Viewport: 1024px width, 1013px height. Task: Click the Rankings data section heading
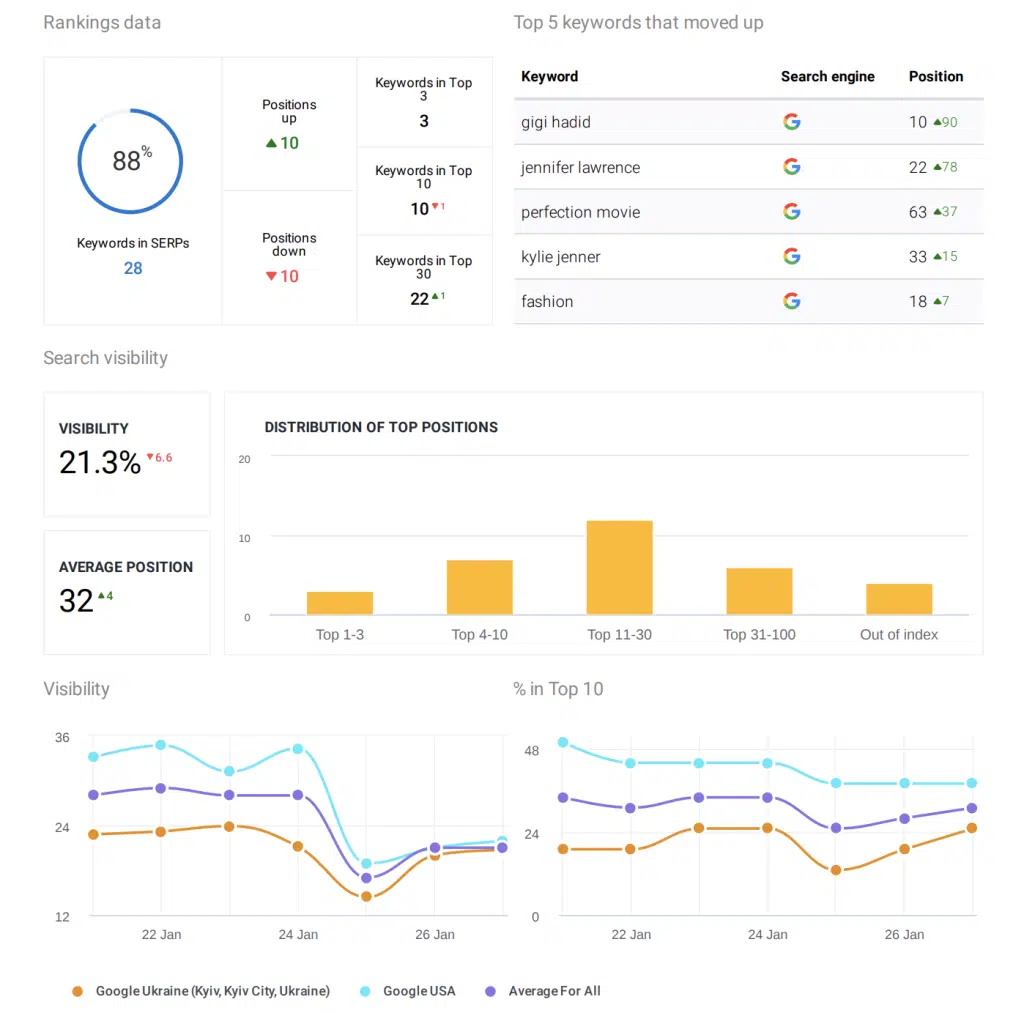[102, 23]
